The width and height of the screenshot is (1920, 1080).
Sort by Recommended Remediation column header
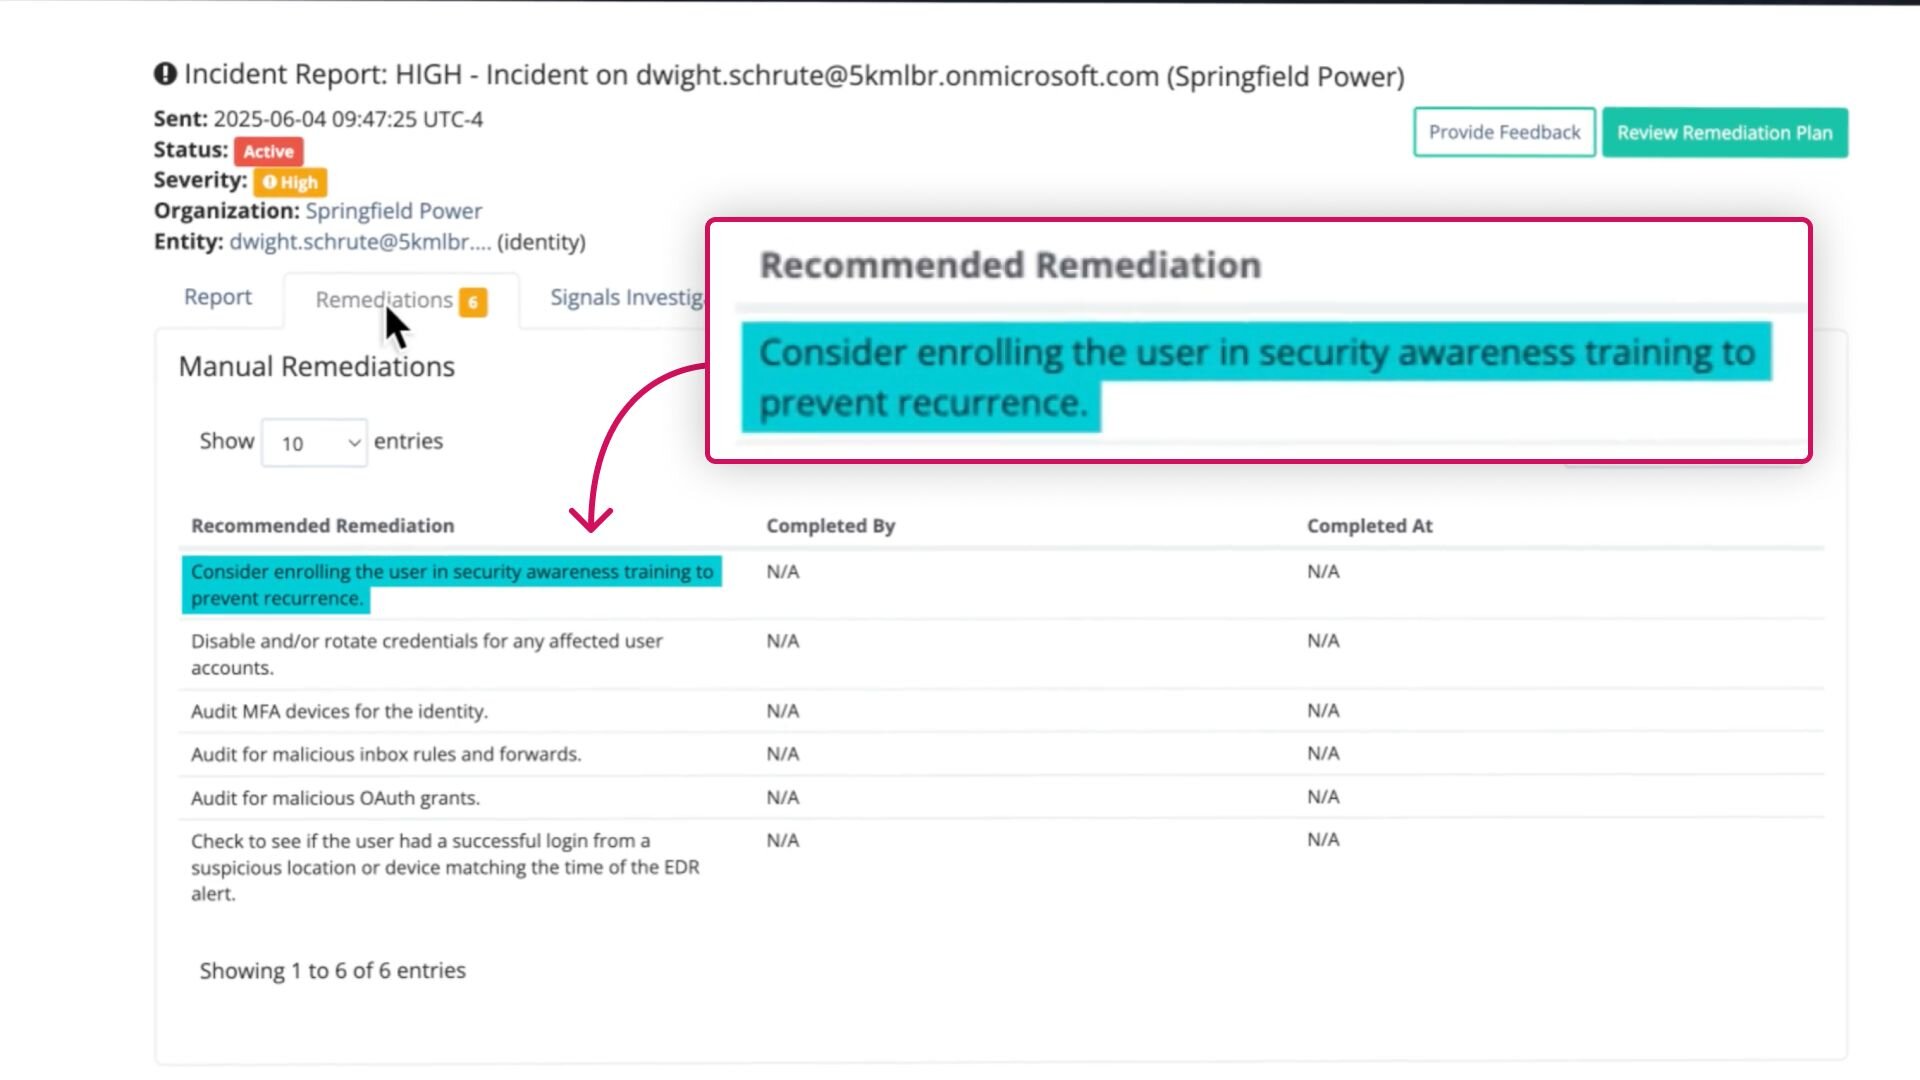[x=322, y=526]
